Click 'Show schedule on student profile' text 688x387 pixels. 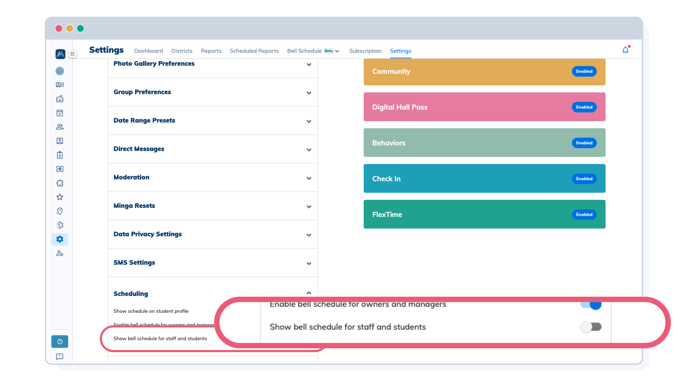pos(151,311)
